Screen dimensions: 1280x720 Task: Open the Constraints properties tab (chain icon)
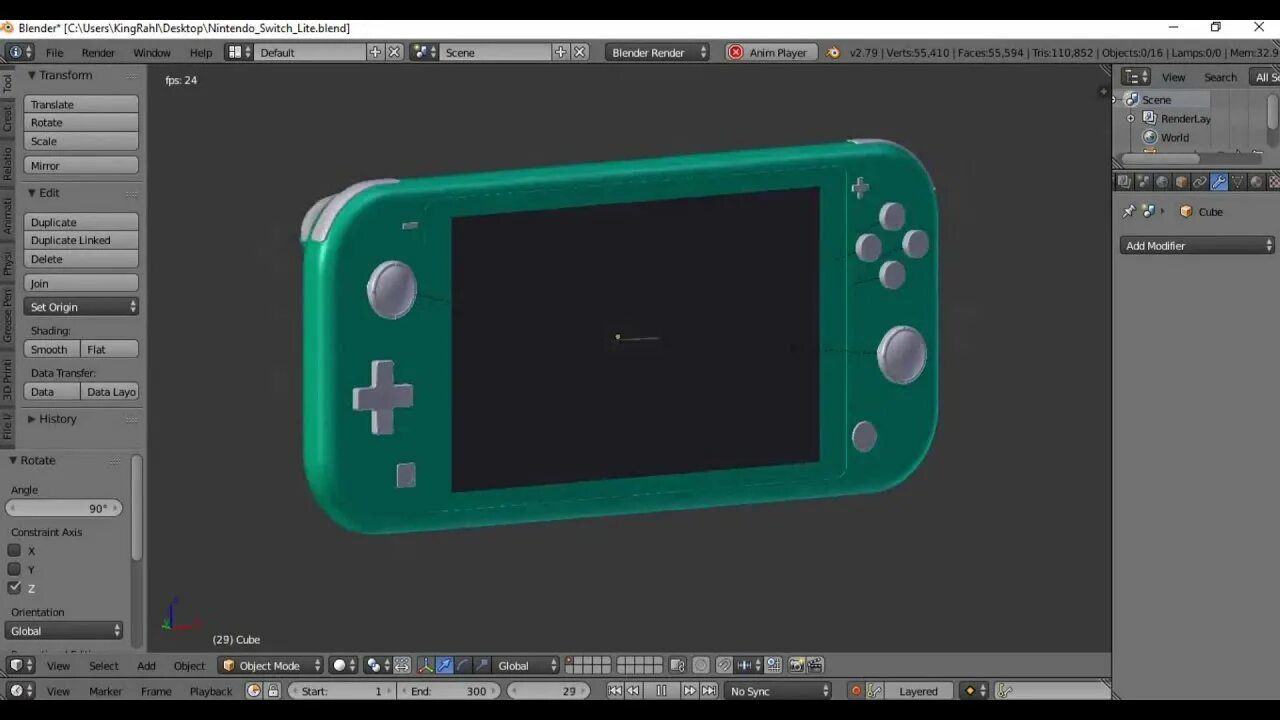point(1200,182)
